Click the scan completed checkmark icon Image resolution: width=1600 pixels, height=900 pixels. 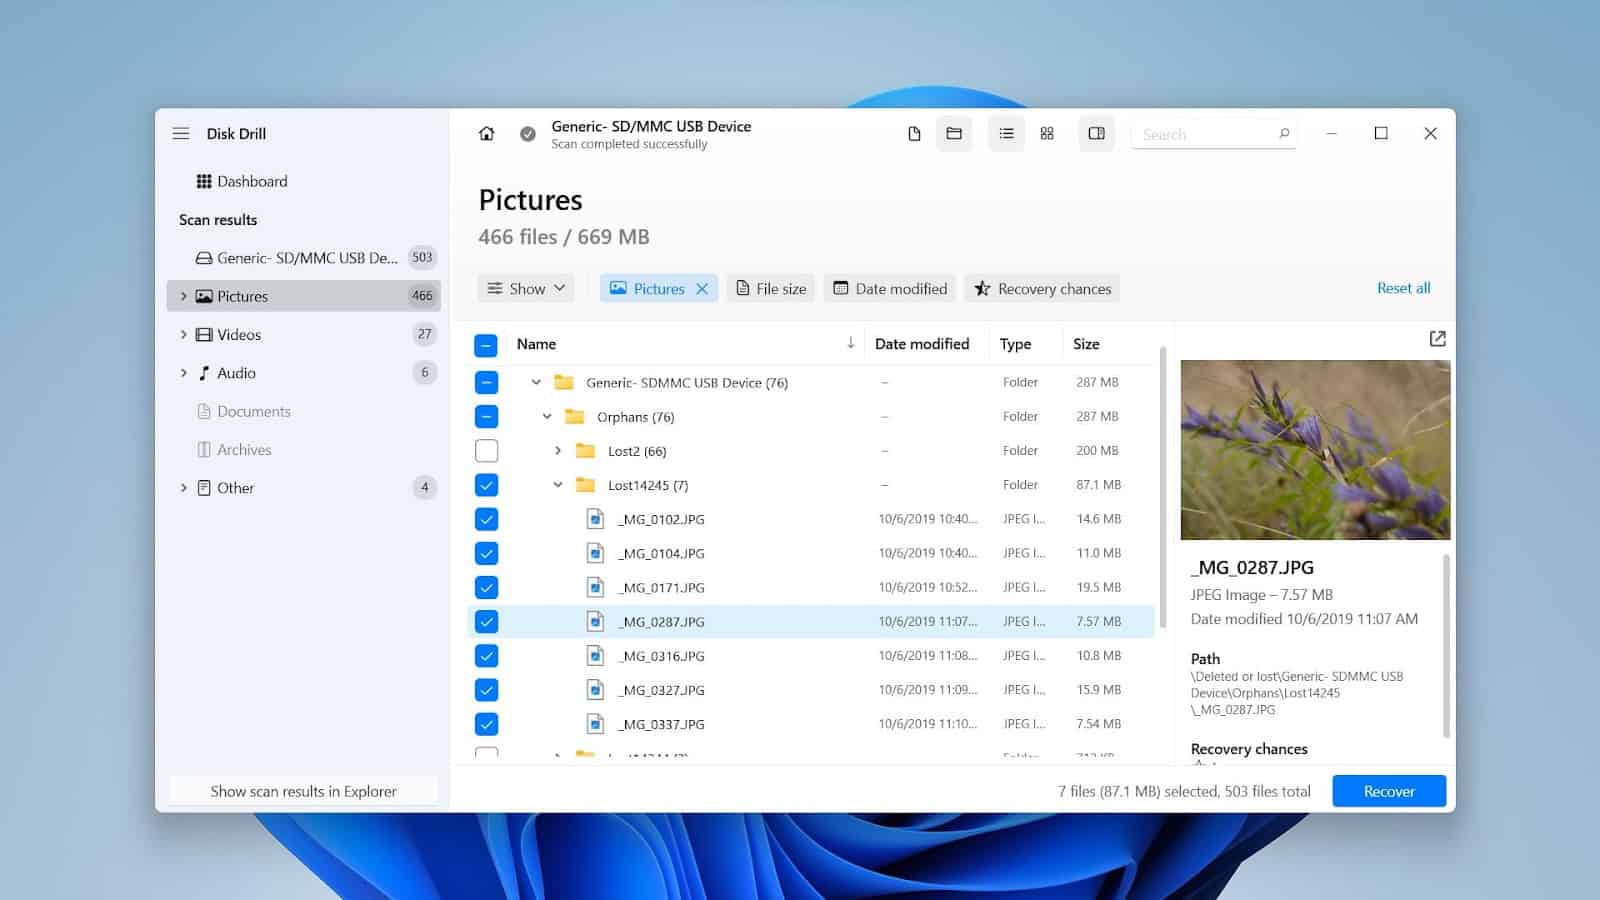pyautogui.click(x=528, y=133)
